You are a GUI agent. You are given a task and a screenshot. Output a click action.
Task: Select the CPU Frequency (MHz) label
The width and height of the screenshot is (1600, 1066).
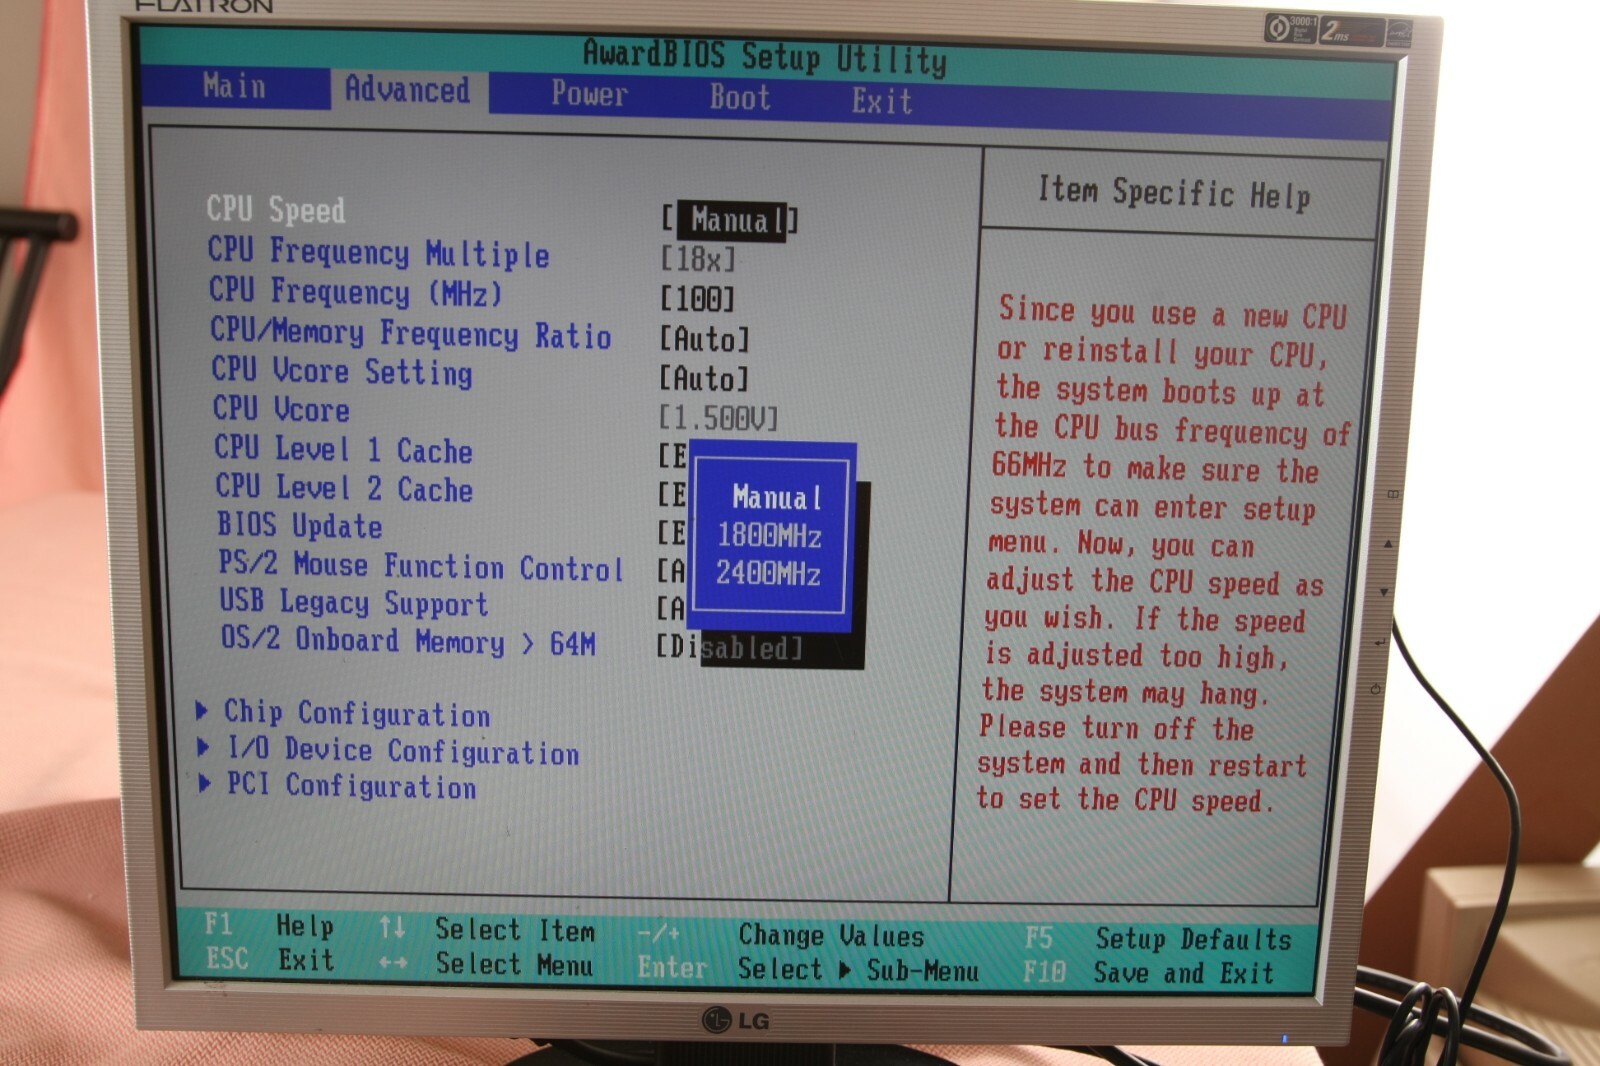(356, 292)
